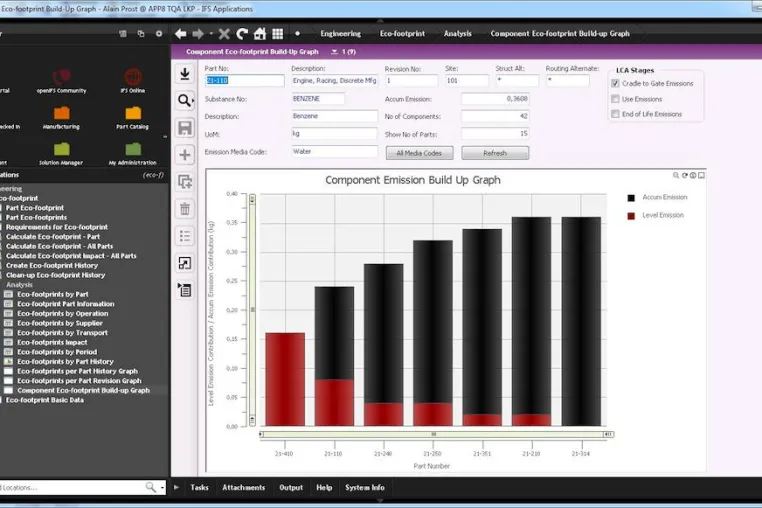Open the Search magnifier in left toolbar
Viewport: 762px width, 508px height.
tap(185, 101)
